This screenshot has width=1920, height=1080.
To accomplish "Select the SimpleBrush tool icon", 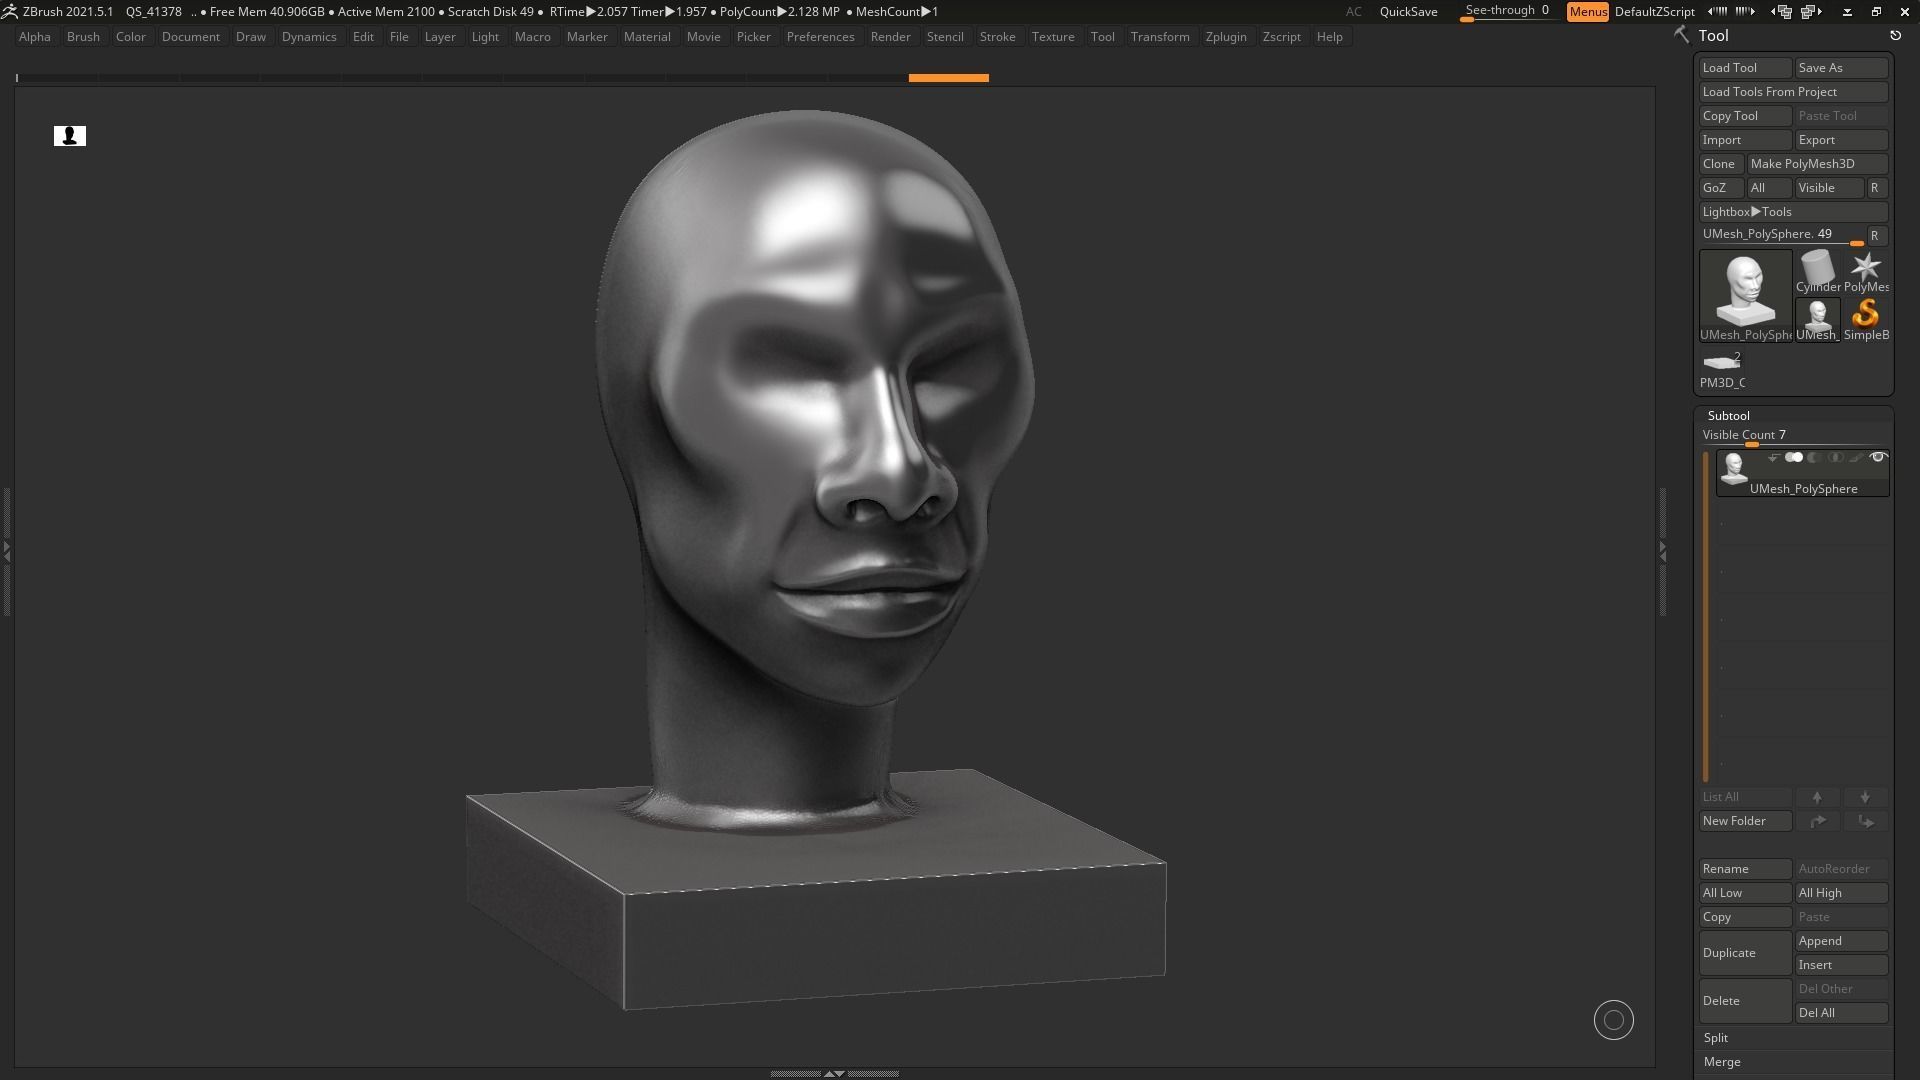I will coord(1866,320).
